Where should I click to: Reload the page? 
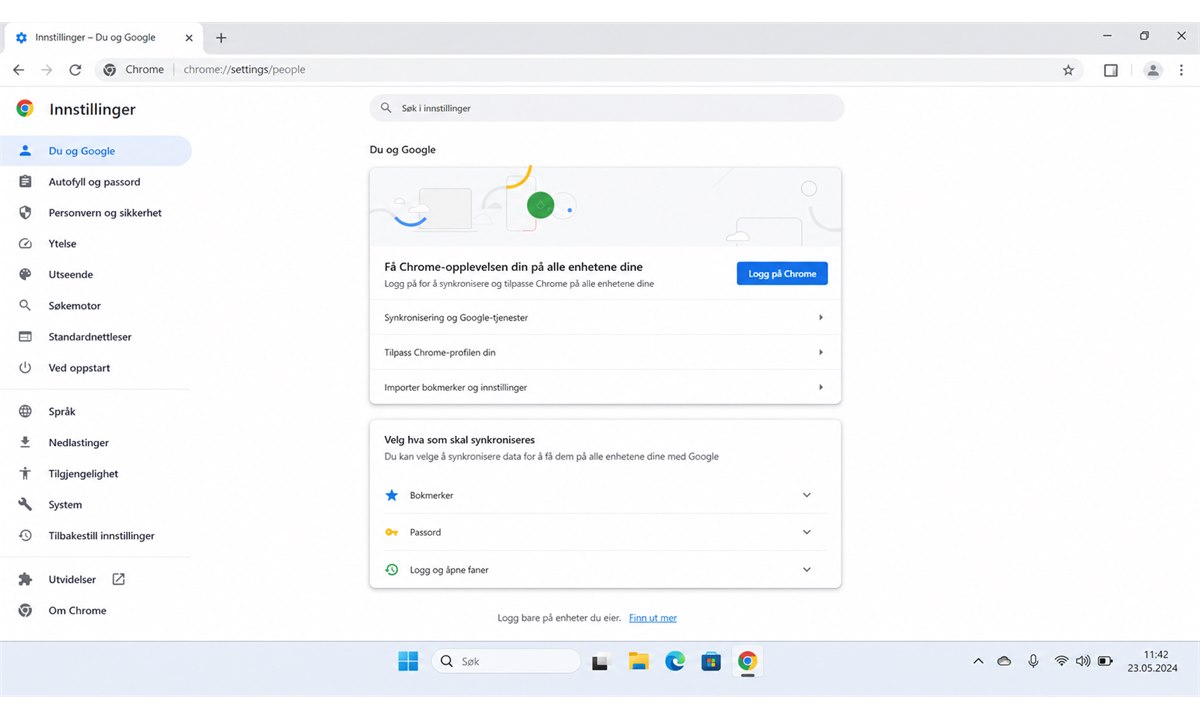click(x=75, y=70)
